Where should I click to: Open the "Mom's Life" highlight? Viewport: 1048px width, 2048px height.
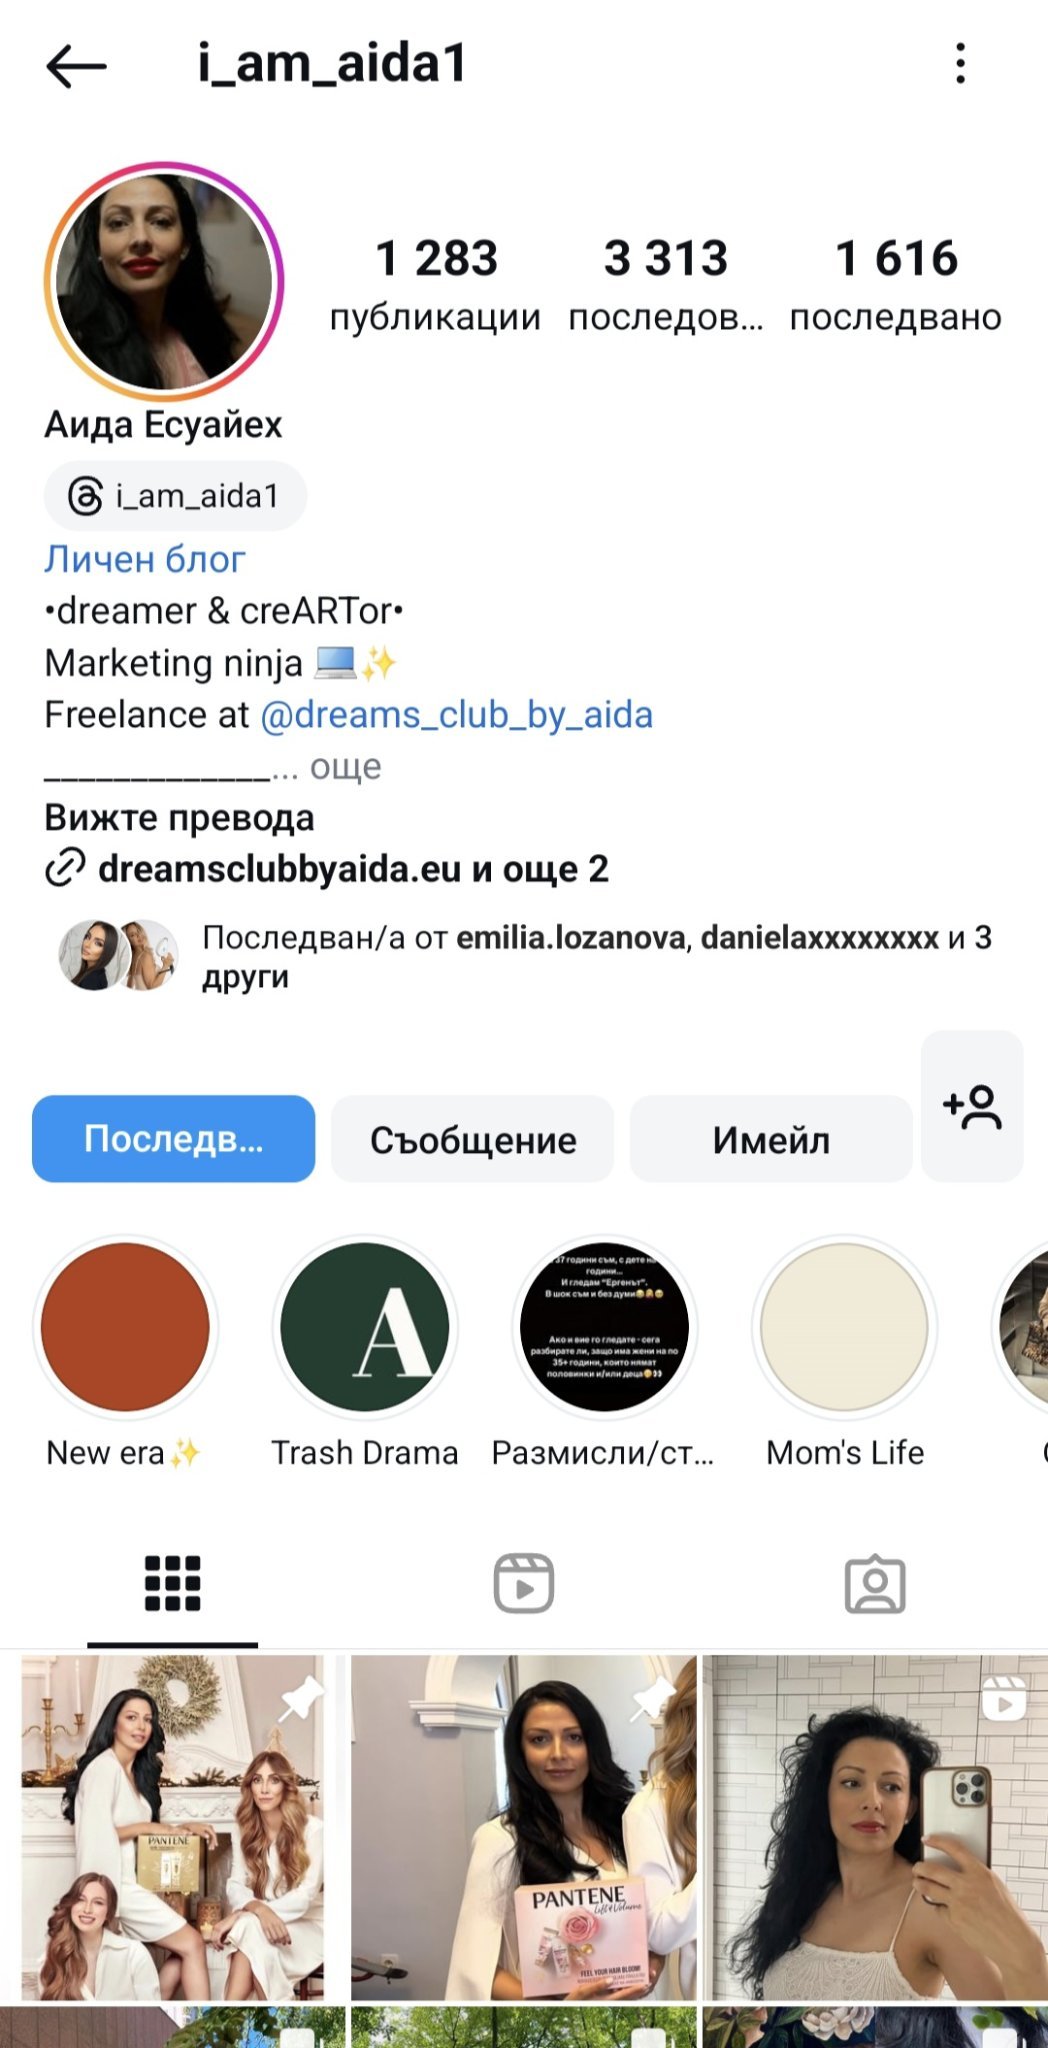pyautogui.click(x=845, y=1327)
